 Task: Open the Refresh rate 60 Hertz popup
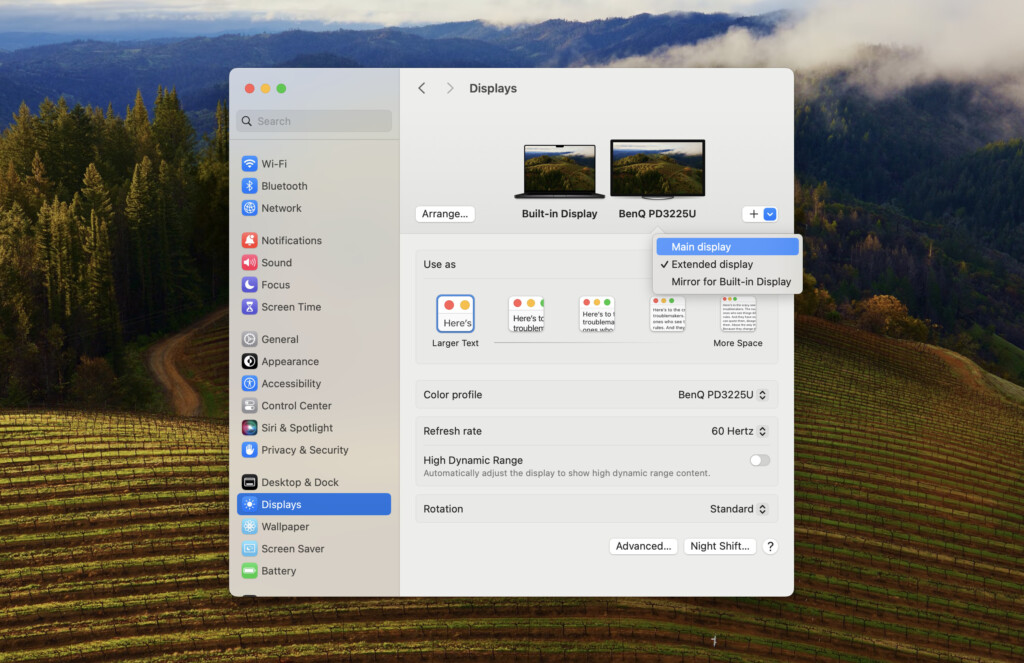coord(739,431)
